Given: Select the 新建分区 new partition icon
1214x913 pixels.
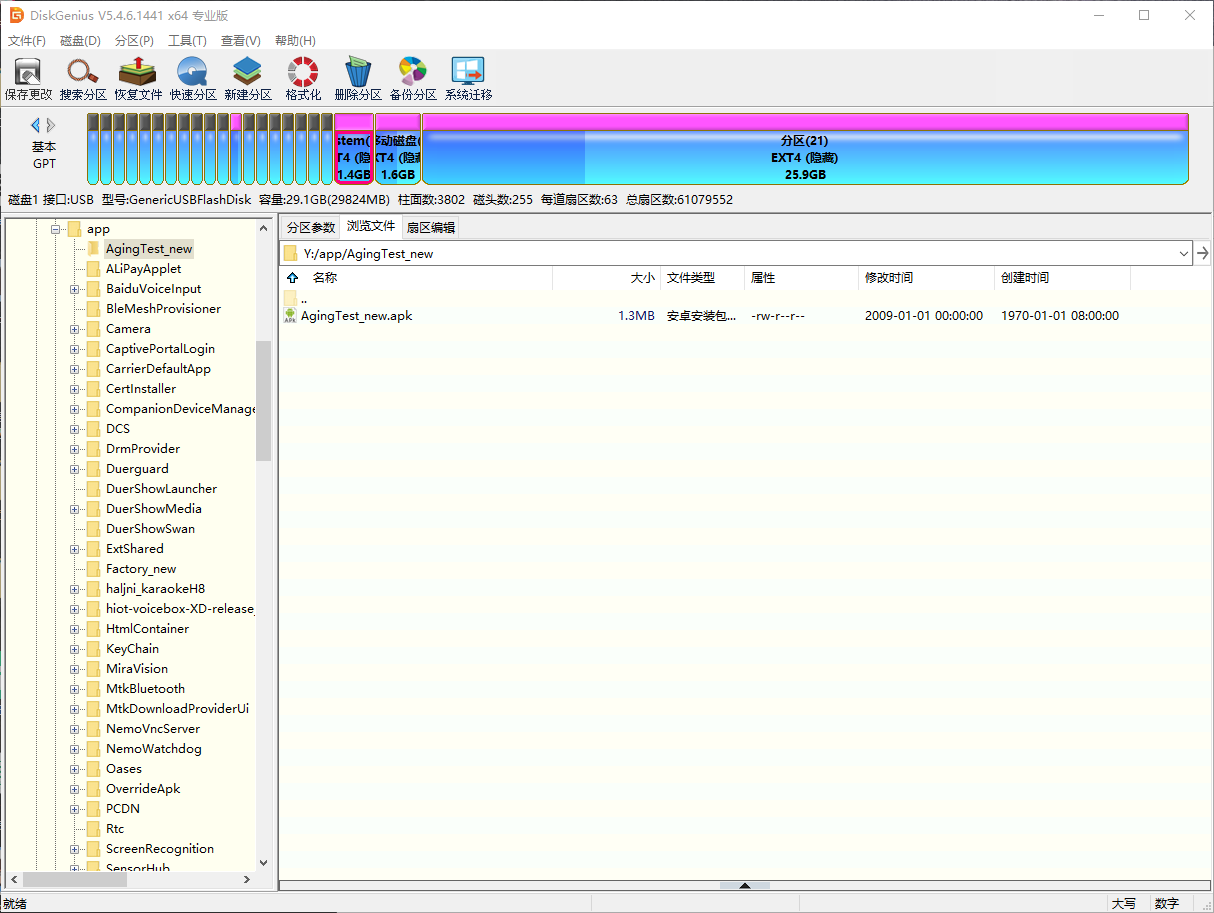Looking at the screenshot, I should 248,79.
